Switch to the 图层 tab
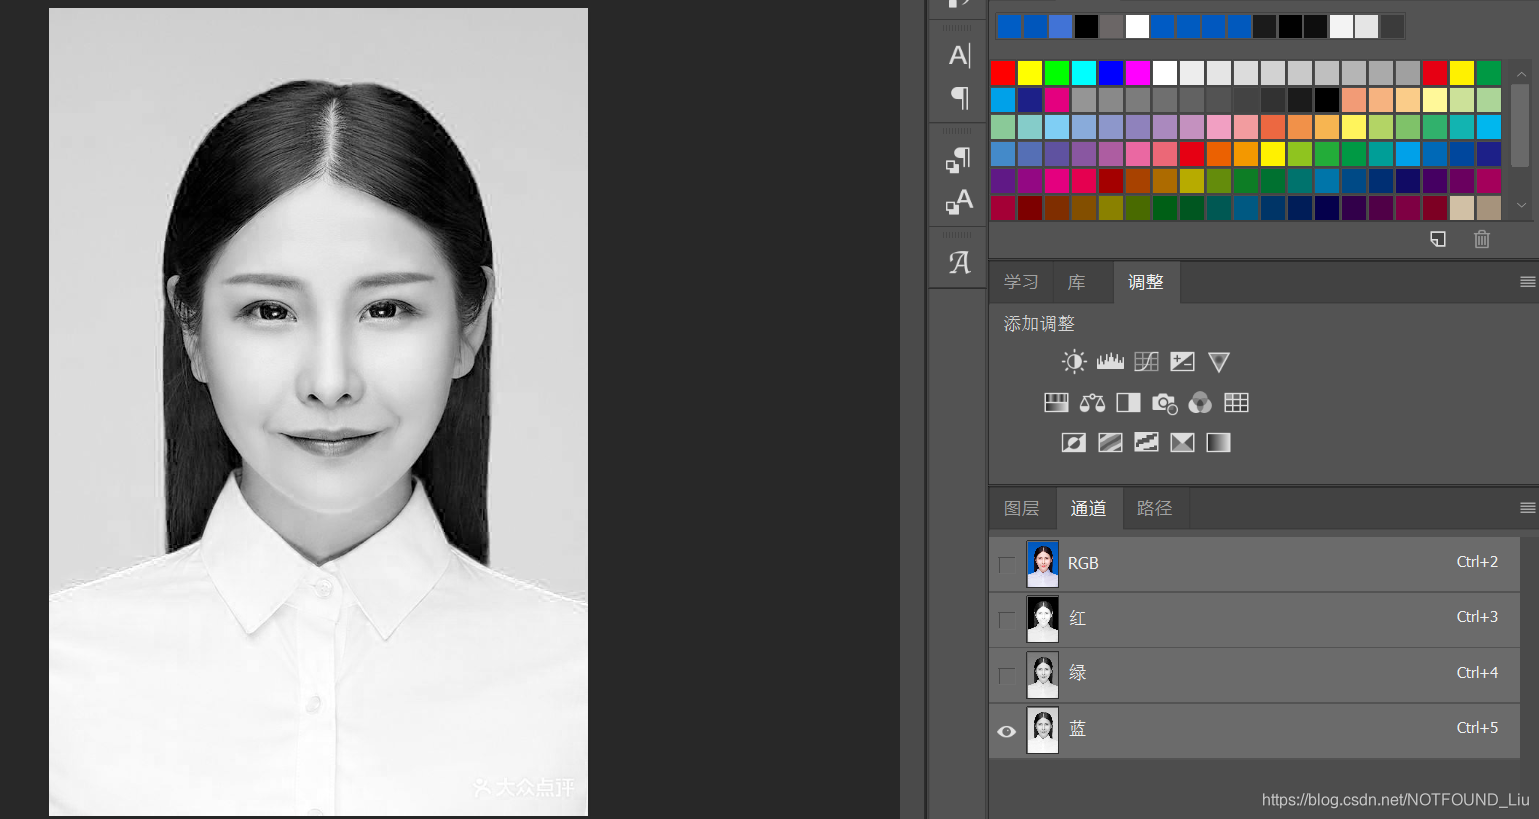 click(x=1021, y=508)
